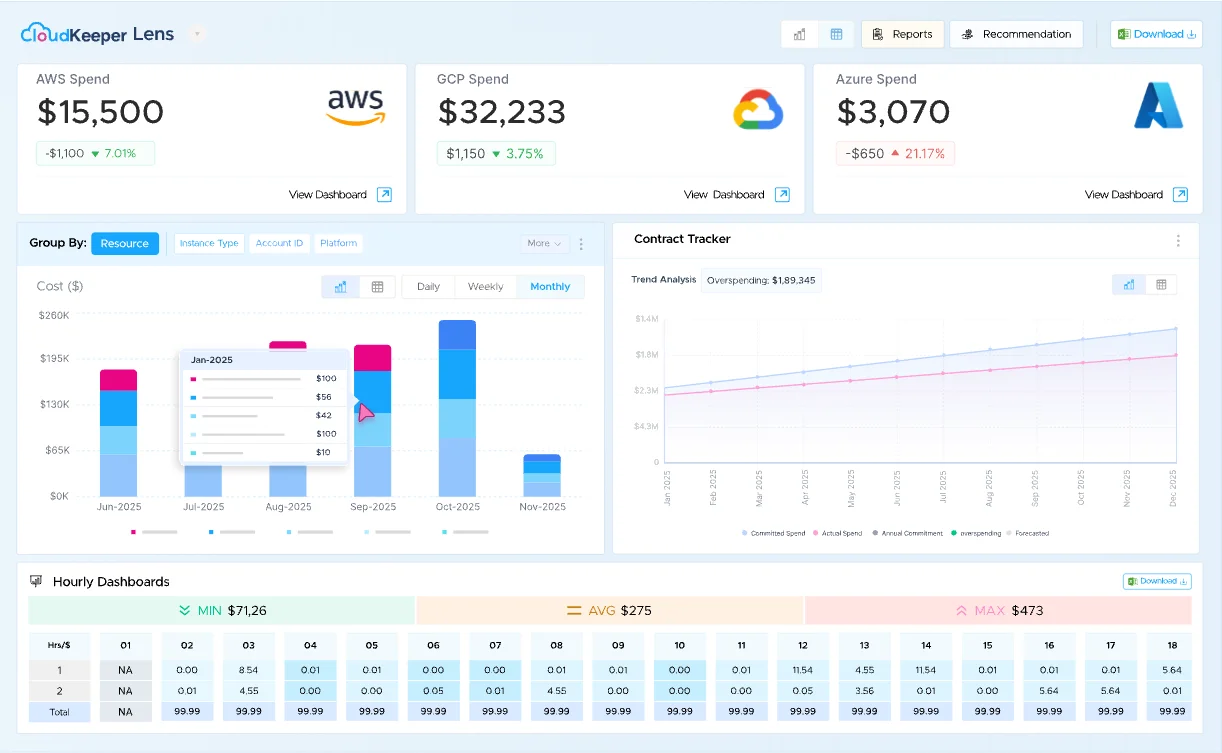The height and width of the screenshot is (753, 1222).
Task: Click the top Download Excel button
Action: 1156,34
